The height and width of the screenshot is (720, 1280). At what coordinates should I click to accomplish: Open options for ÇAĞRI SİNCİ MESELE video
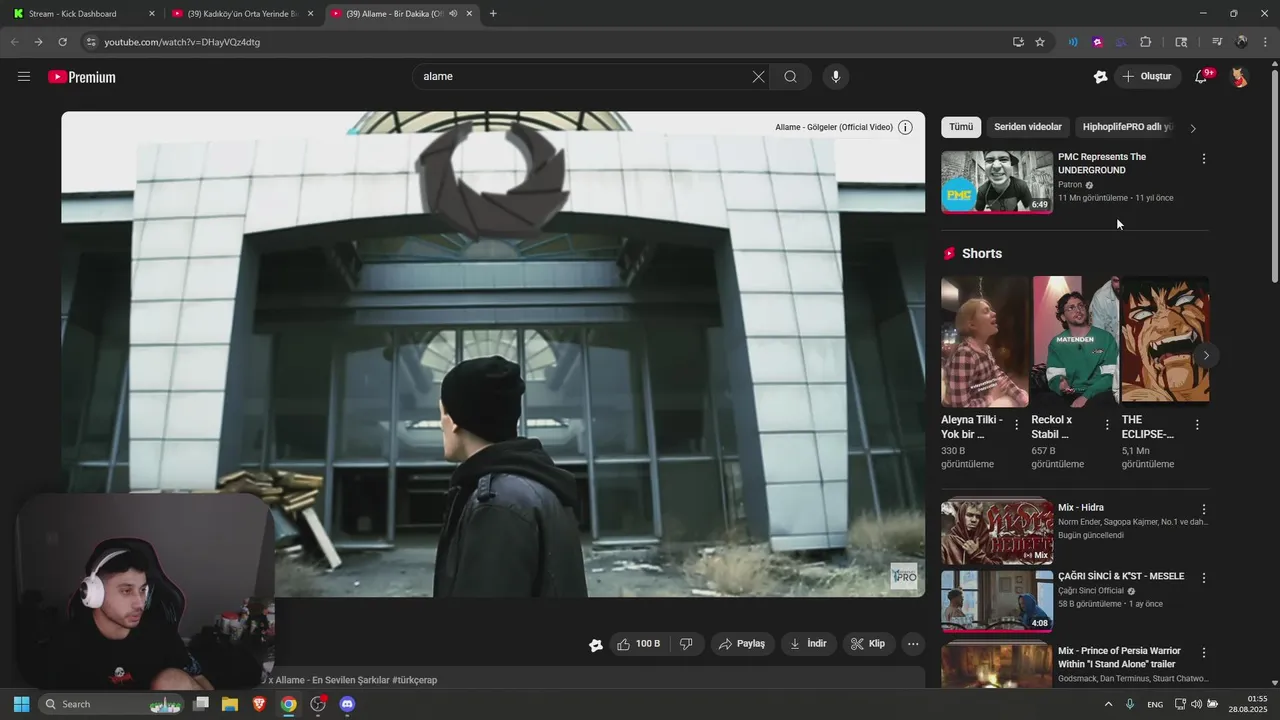(1204, 578)
